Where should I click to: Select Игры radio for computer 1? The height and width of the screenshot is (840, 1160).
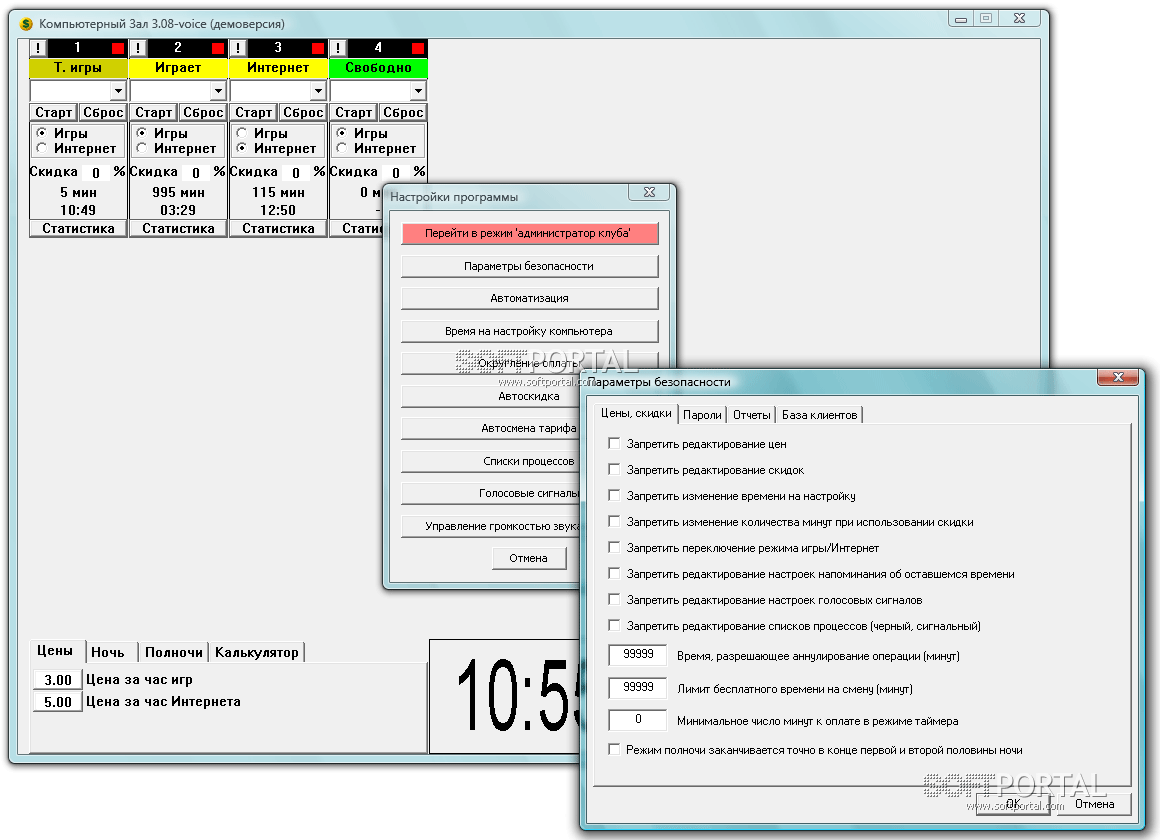point(42,132)
